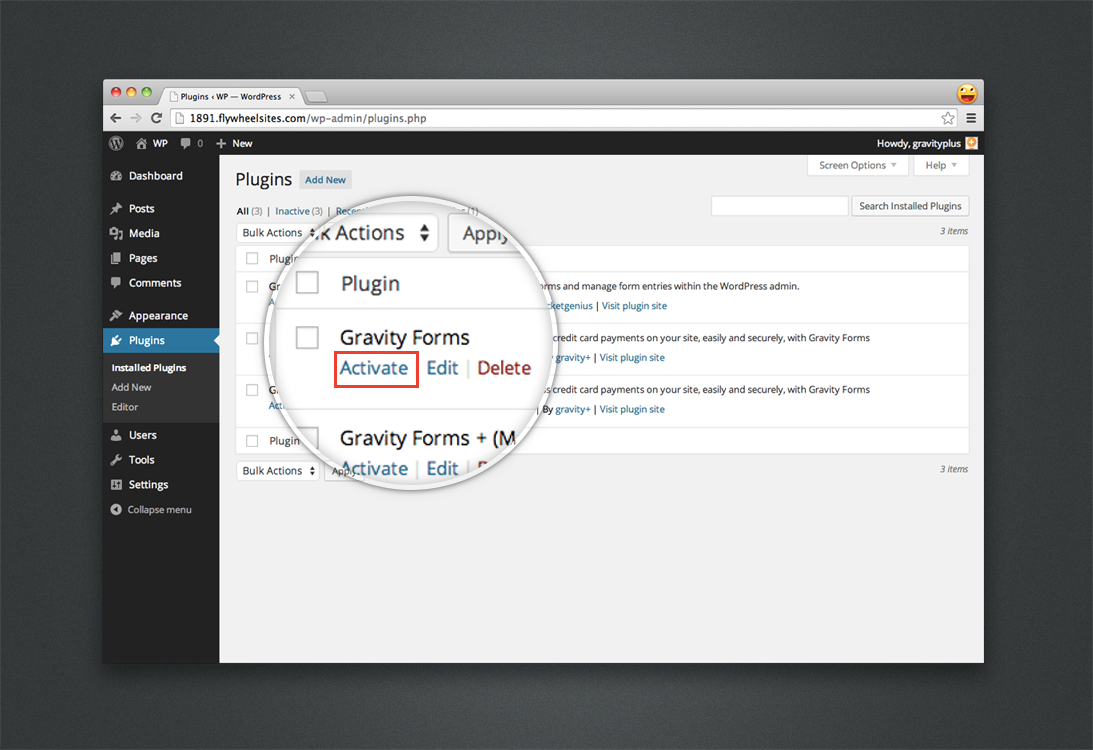Focus the plugin search text field
The width and height of the screenshot is (1093, 750).
[x=779, y=206]
